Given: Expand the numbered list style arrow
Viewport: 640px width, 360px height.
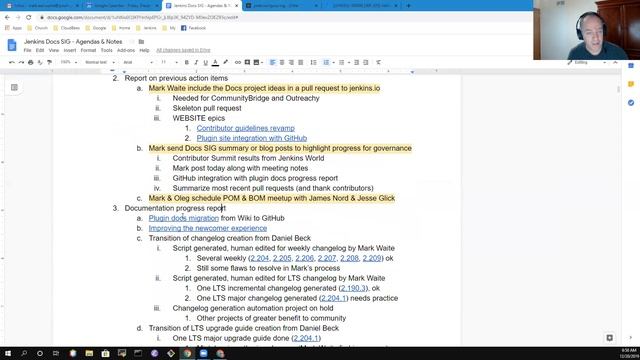Looking at the screenshot, I should [x=333, y=62].
